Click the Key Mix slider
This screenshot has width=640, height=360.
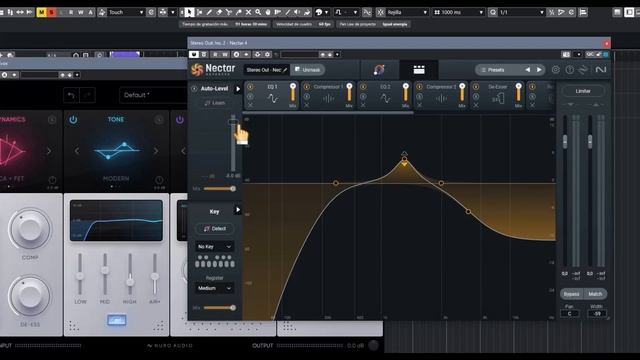220,308
